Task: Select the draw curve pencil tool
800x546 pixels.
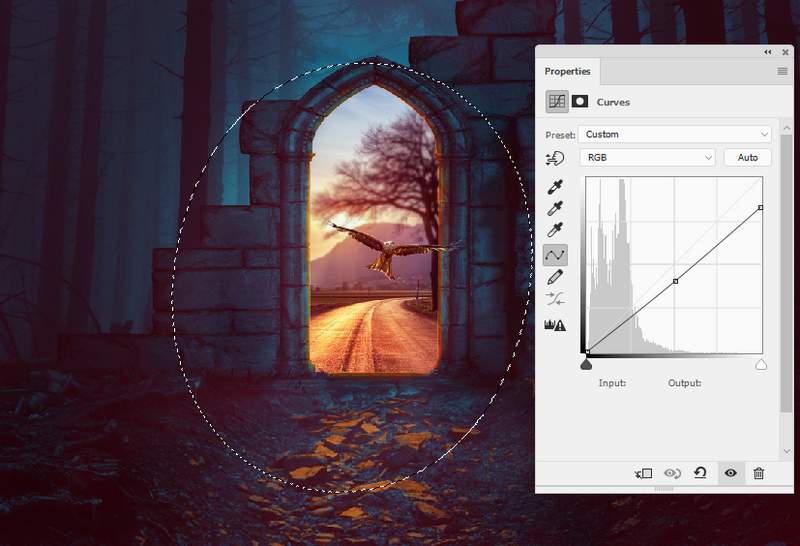Action: 555,277
